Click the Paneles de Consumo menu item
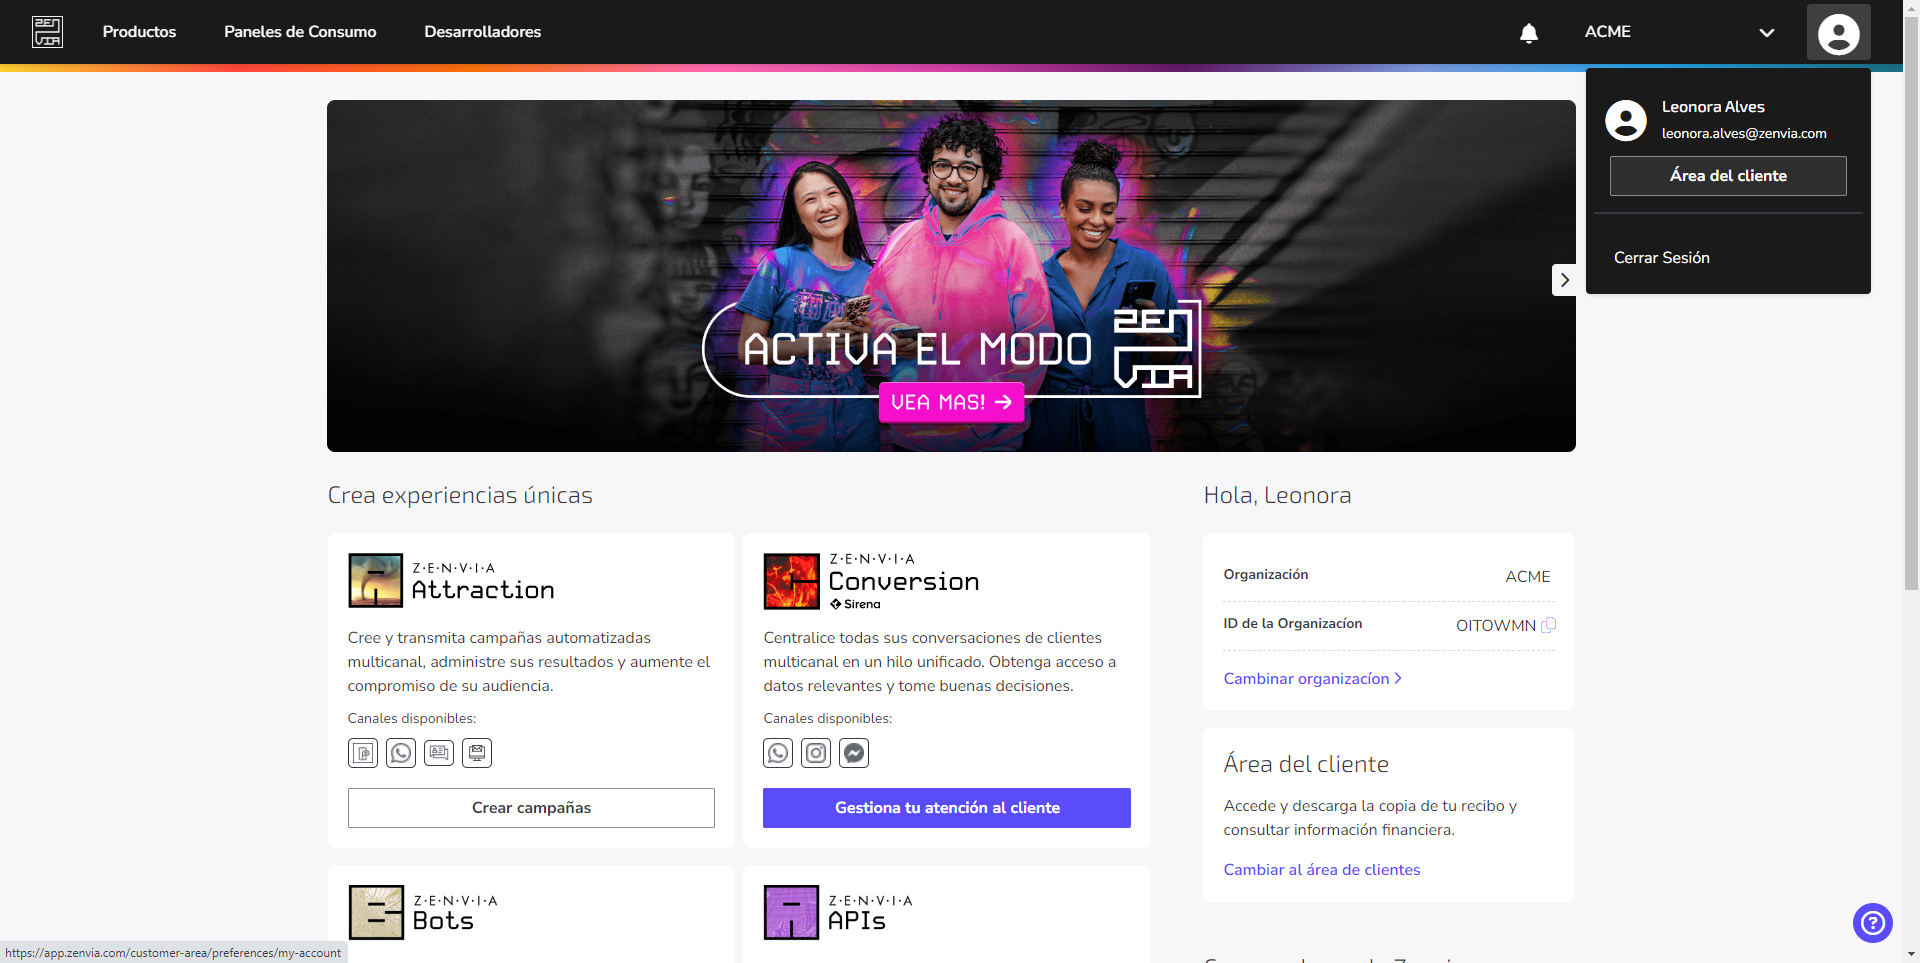 pos(299,31)
